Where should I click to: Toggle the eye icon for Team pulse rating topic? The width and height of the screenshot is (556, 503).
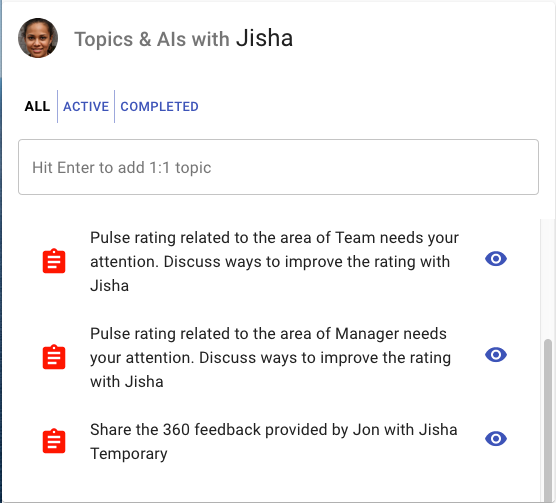click(496, 259)
